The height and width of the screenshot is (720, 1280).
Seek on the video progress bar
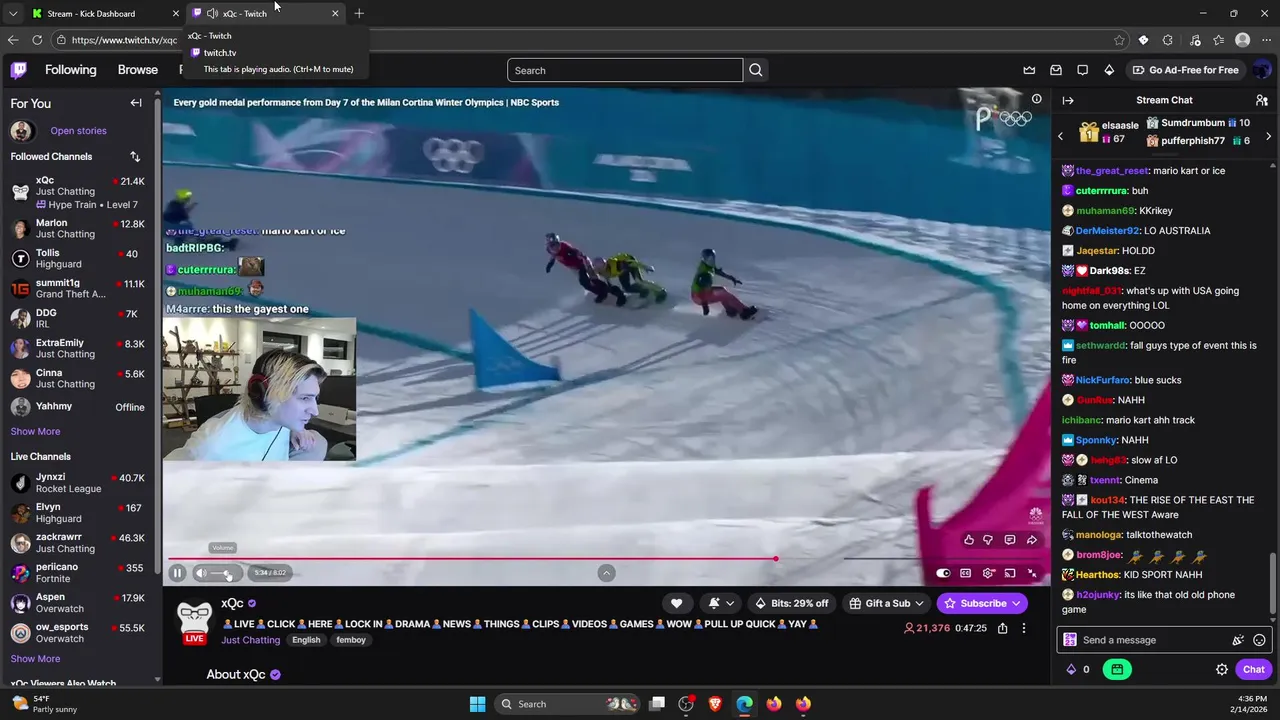pos(604,559)
